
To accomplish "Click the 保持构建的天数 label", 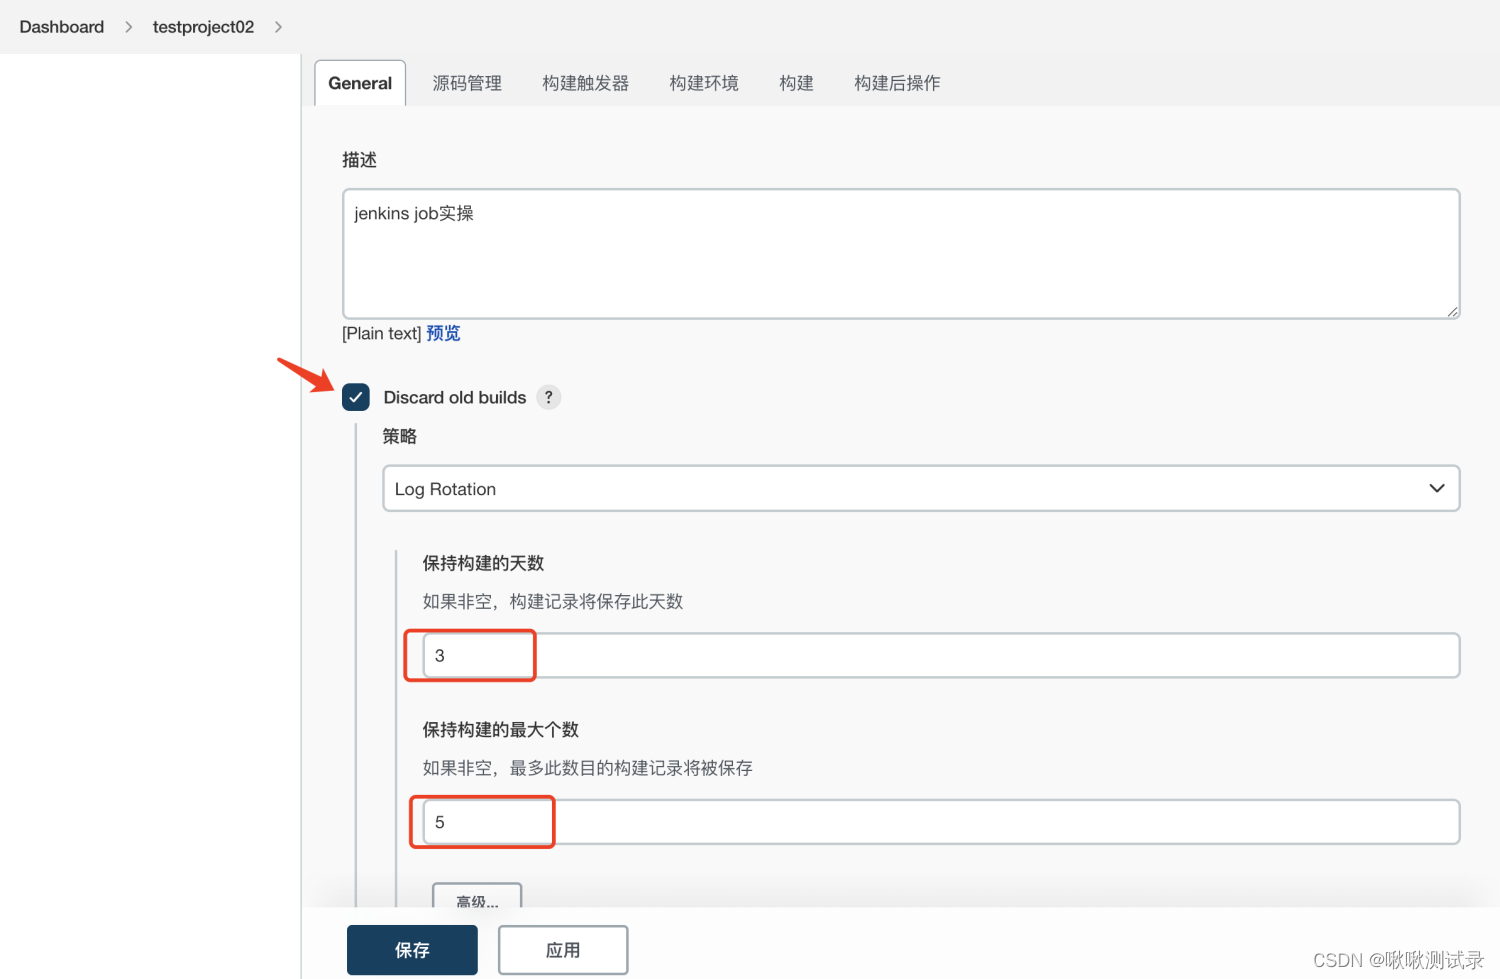I will click(x=483, y=563).
